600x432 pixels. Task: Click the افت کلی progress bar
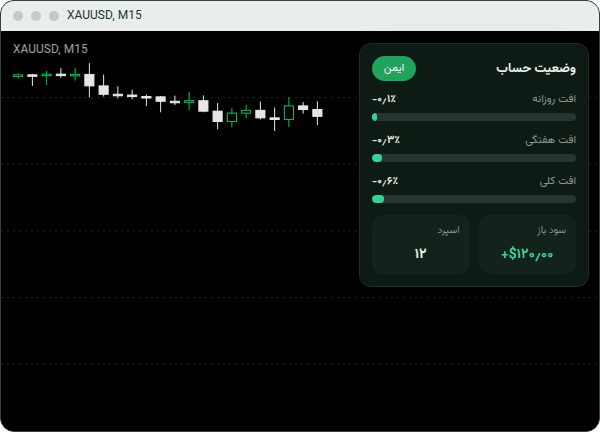click(474, 199)
